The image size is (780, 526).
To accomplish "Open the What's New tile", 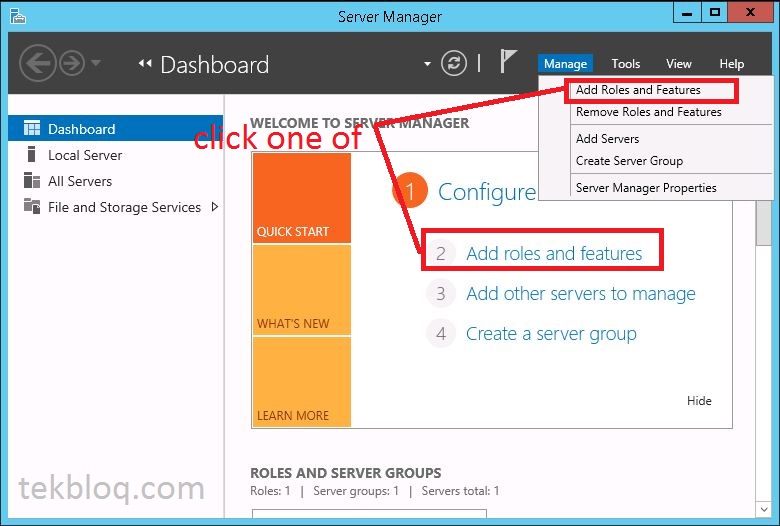I will tap(302, 290).
